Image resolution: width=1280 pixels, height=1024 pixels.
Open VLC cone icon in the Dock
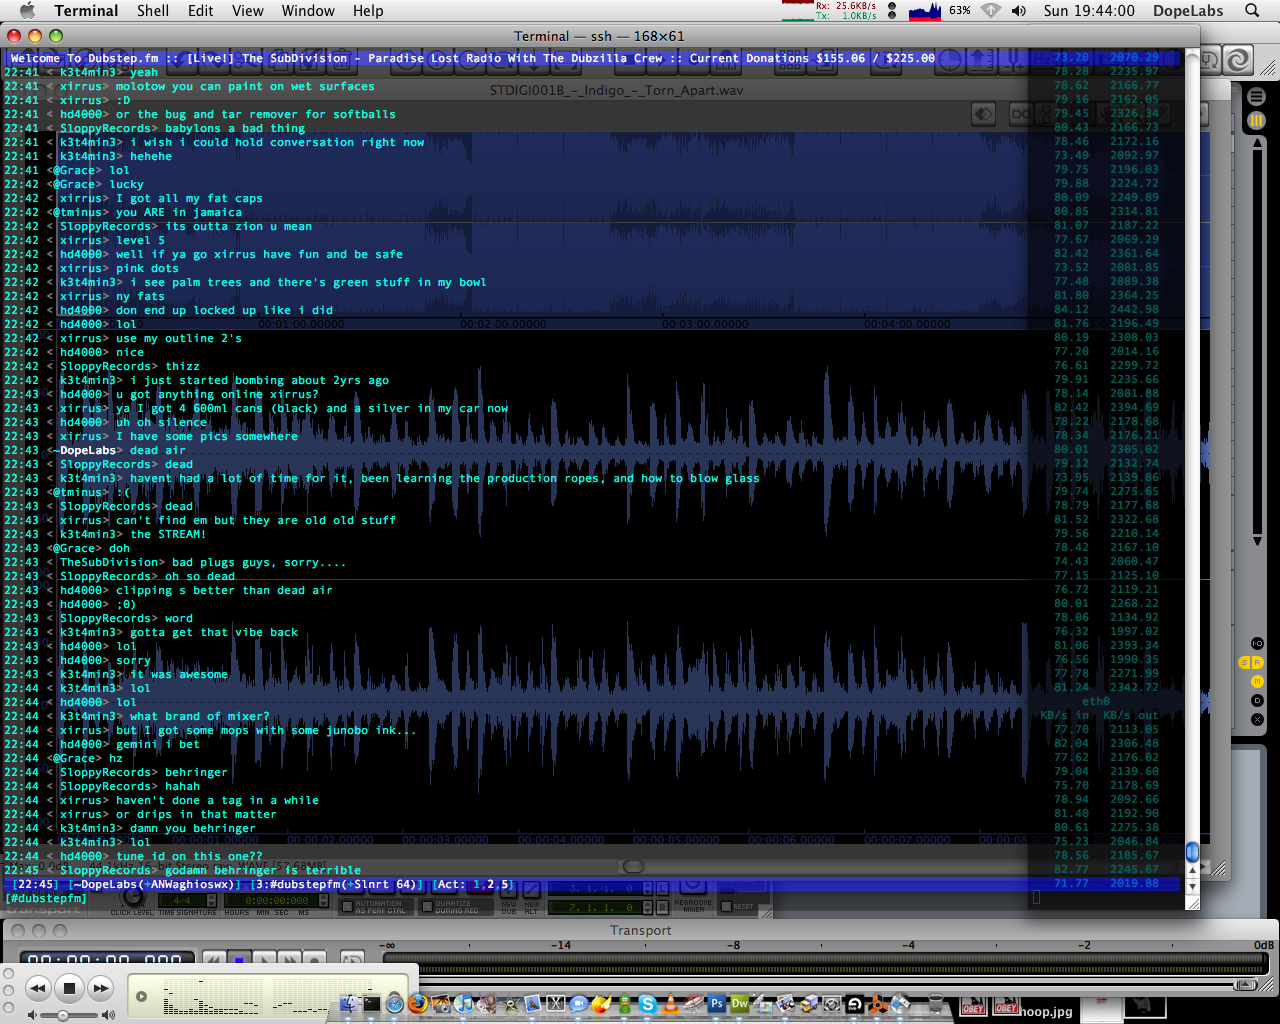tap(671, 1002)
